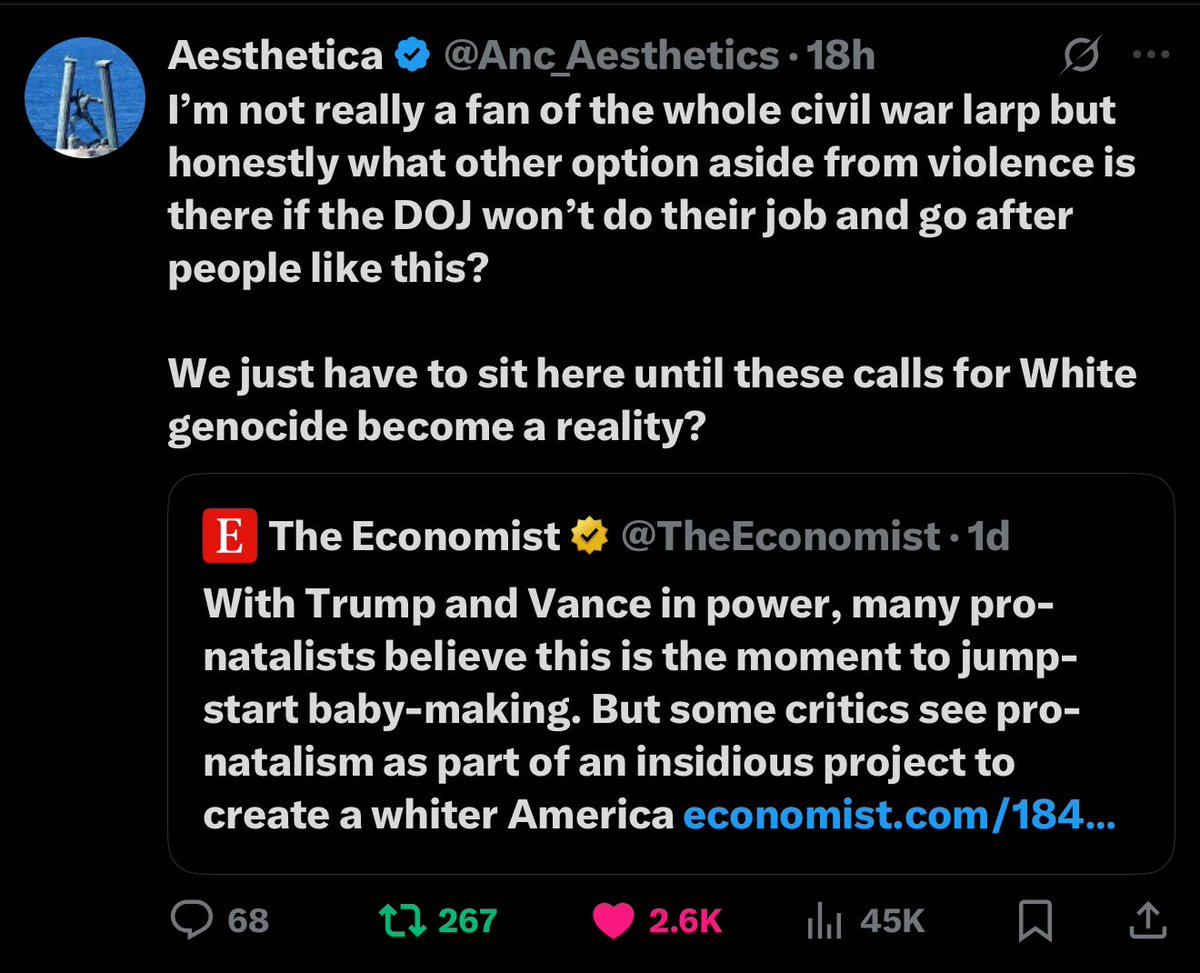Bookmark this post
The width and height of the screenshot is (1200, 973).
pyautogui.click(x=1033, y=921)
